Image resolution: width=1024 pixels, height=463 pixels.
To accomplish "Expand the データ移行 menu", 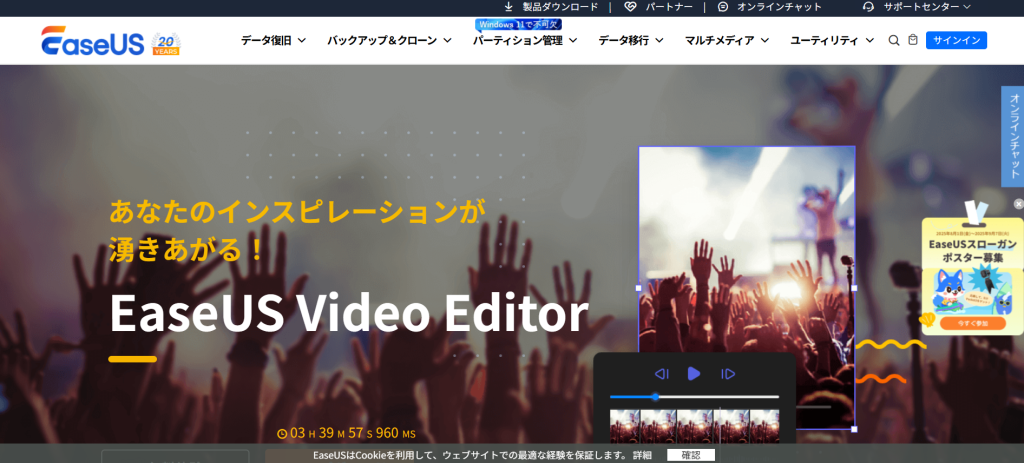I will (631, 40).
